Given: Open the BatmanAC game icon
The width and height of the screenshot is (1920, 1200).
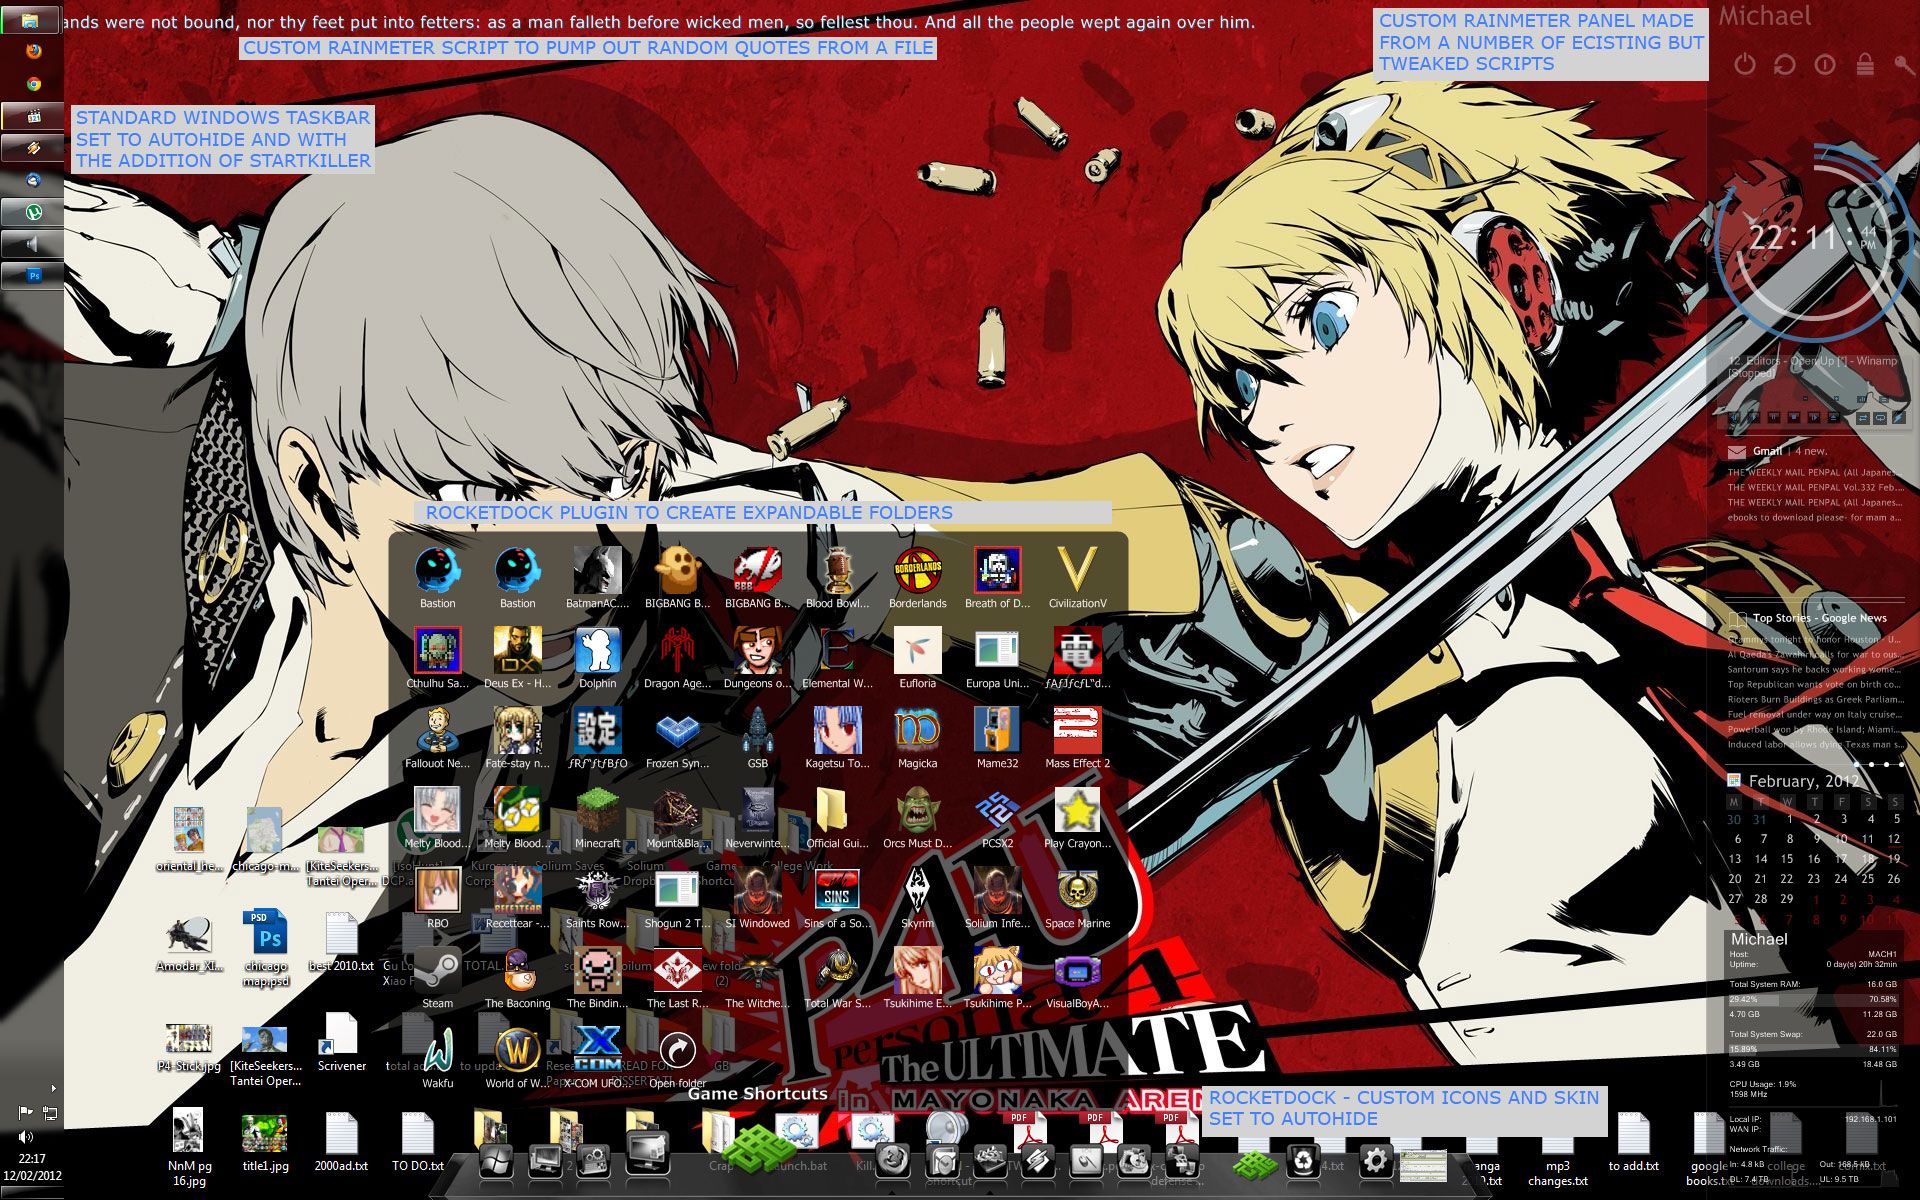Looking at the screenshot, I should [x=597, y=578].
